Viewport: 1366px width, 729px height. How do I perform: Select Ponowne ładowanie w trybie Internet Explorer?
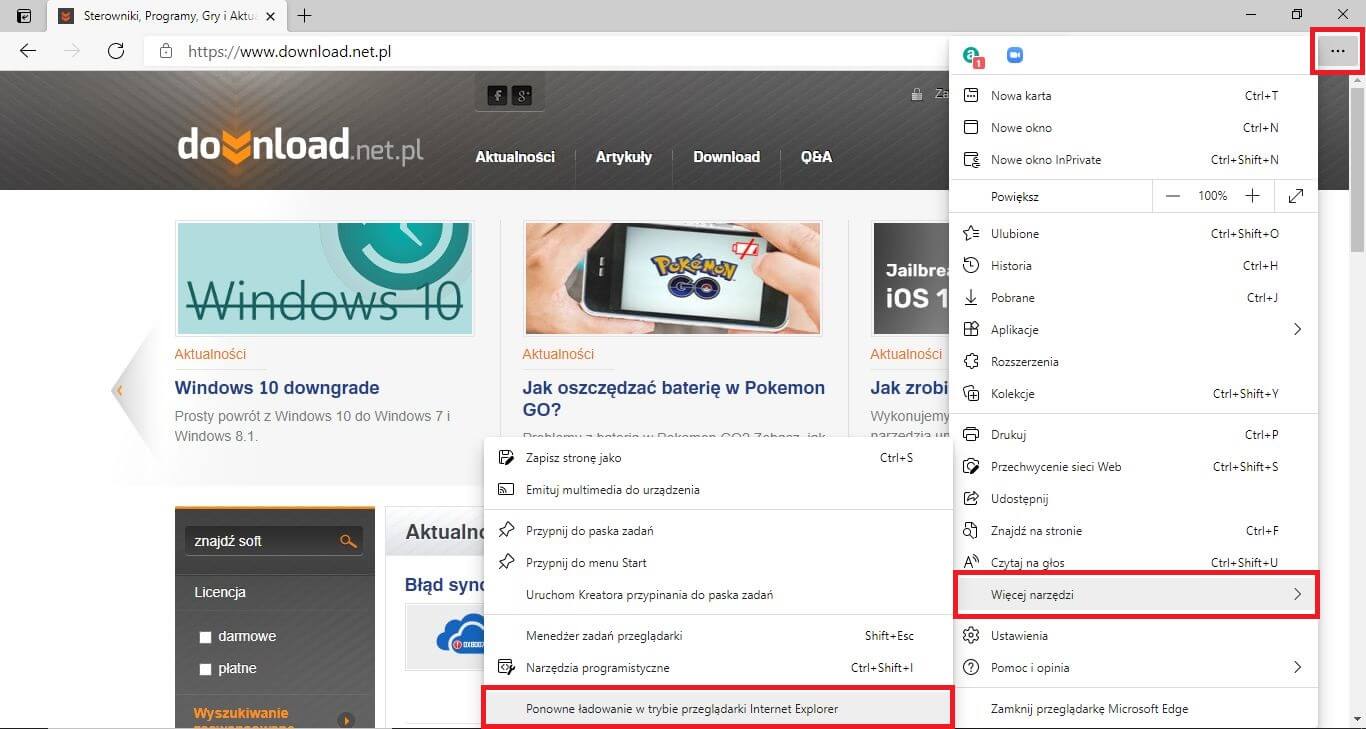[x=716, y=709]
